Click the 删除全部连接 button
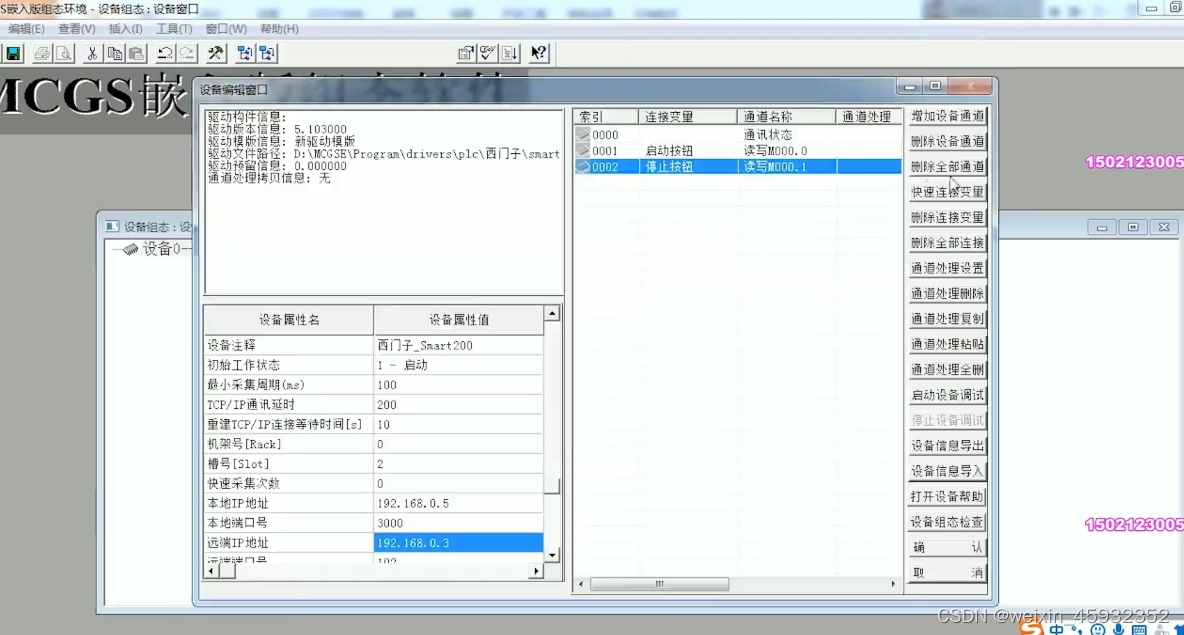The height and width of the screenshot is (635, 1184). click(947, 242)
